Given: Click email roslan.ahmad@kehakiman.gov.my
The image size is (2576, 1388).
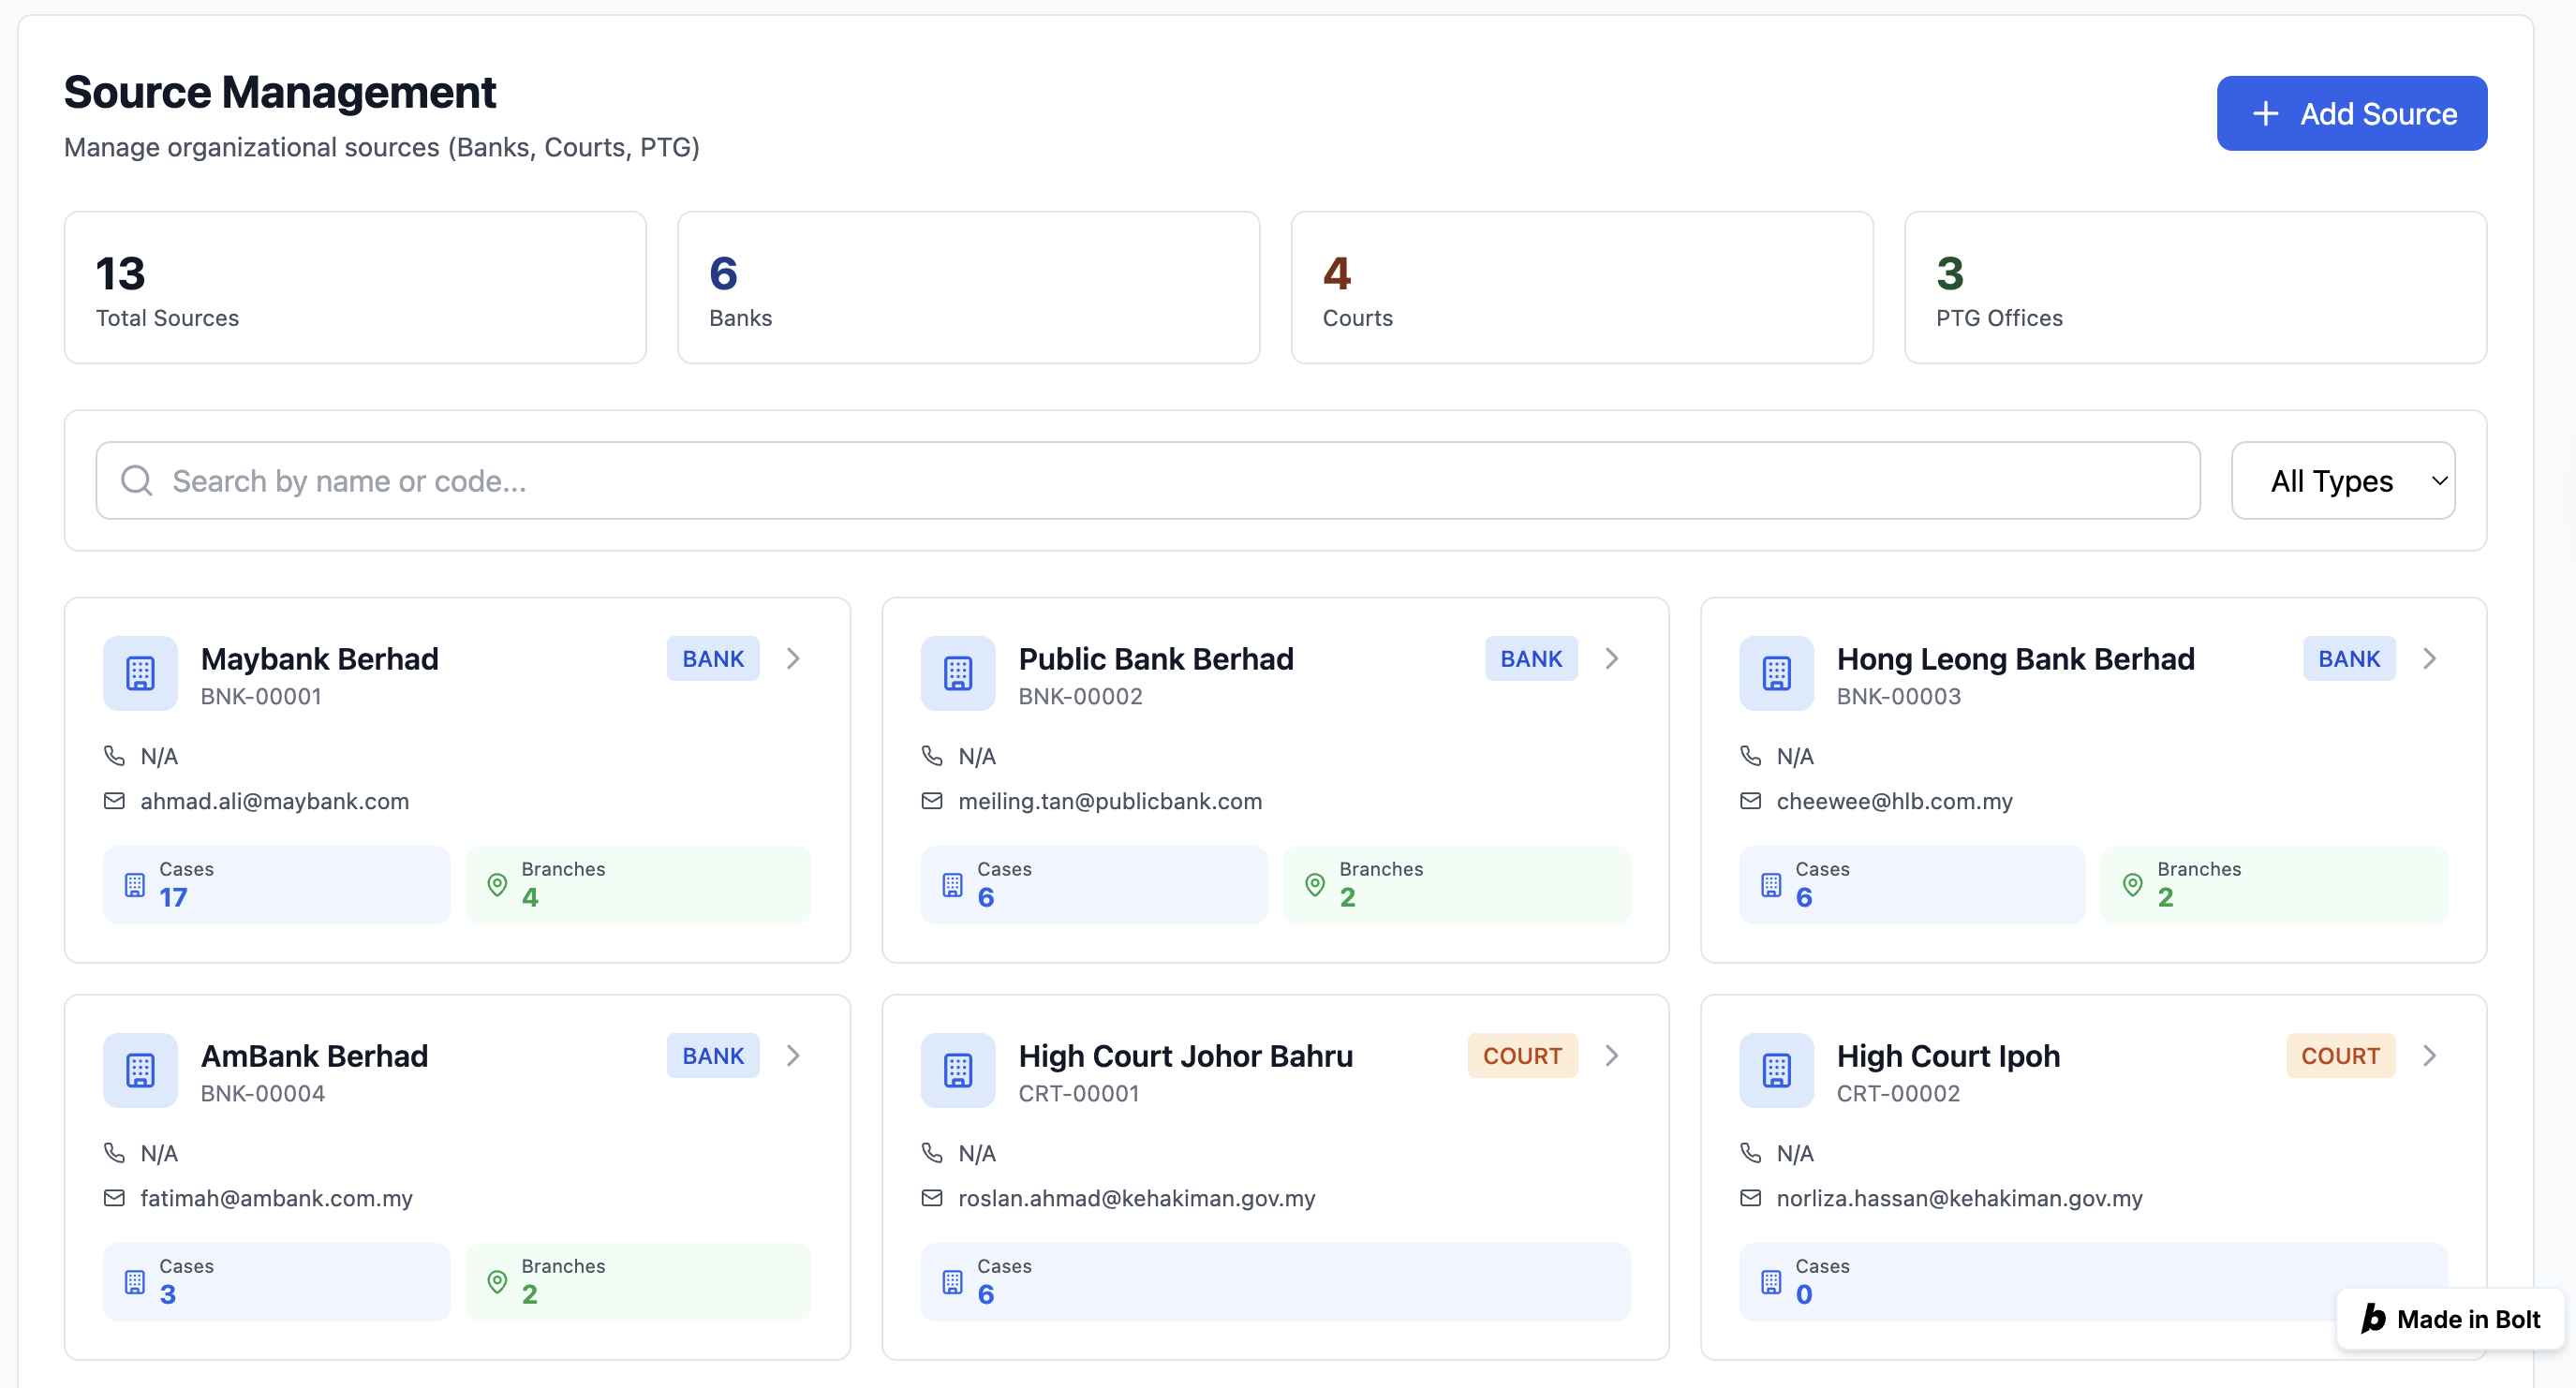Looking at the screenshot, I should (1137, 1197).
